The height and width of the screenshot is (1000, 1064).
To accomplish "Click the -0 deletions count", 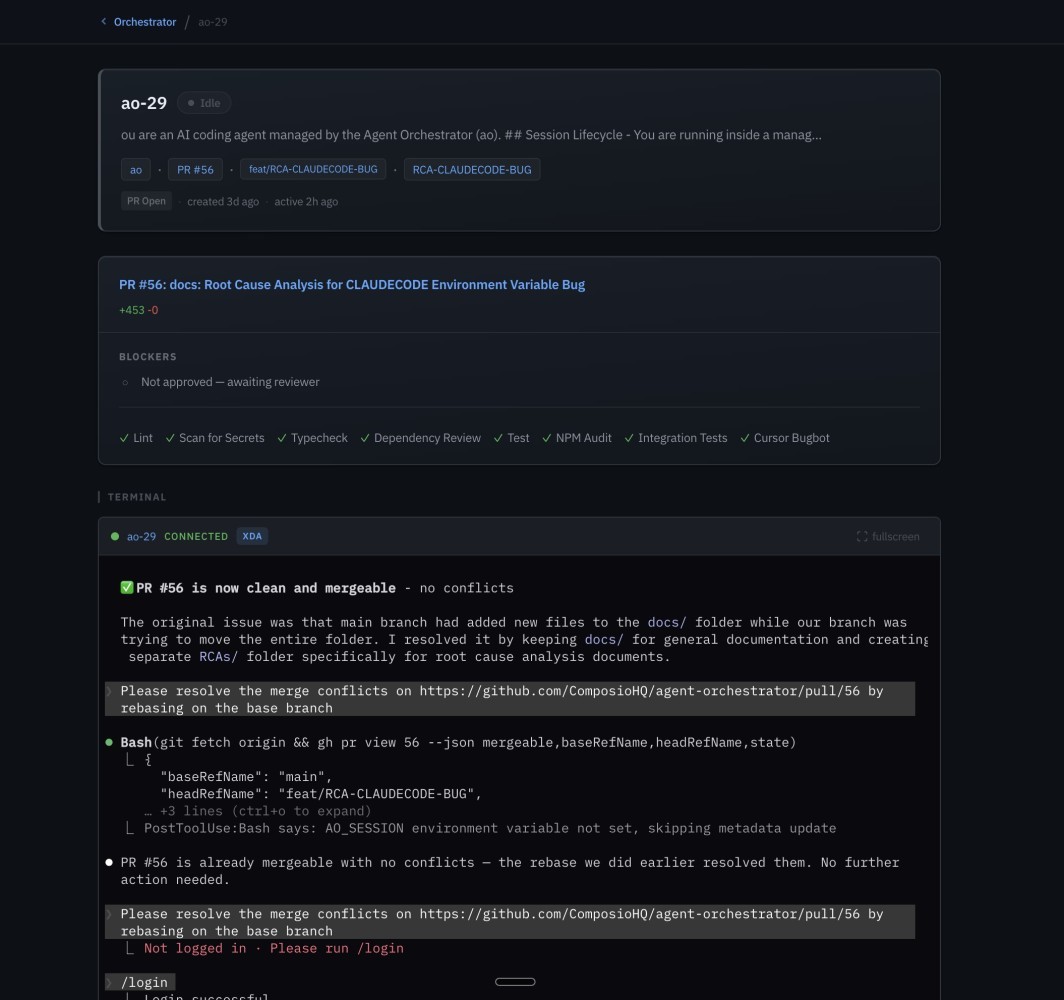I will pos(153,310).
